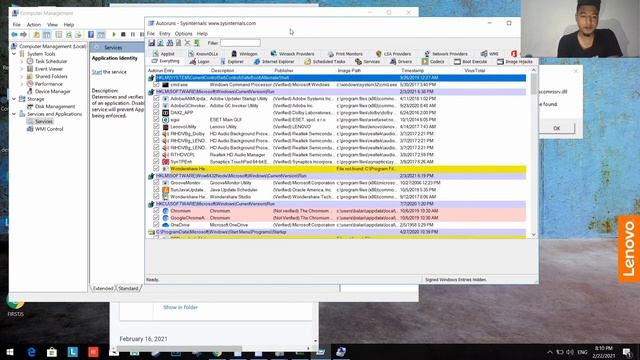
Task: Click the Up one level folder icon
Action: tap(37, 35)
